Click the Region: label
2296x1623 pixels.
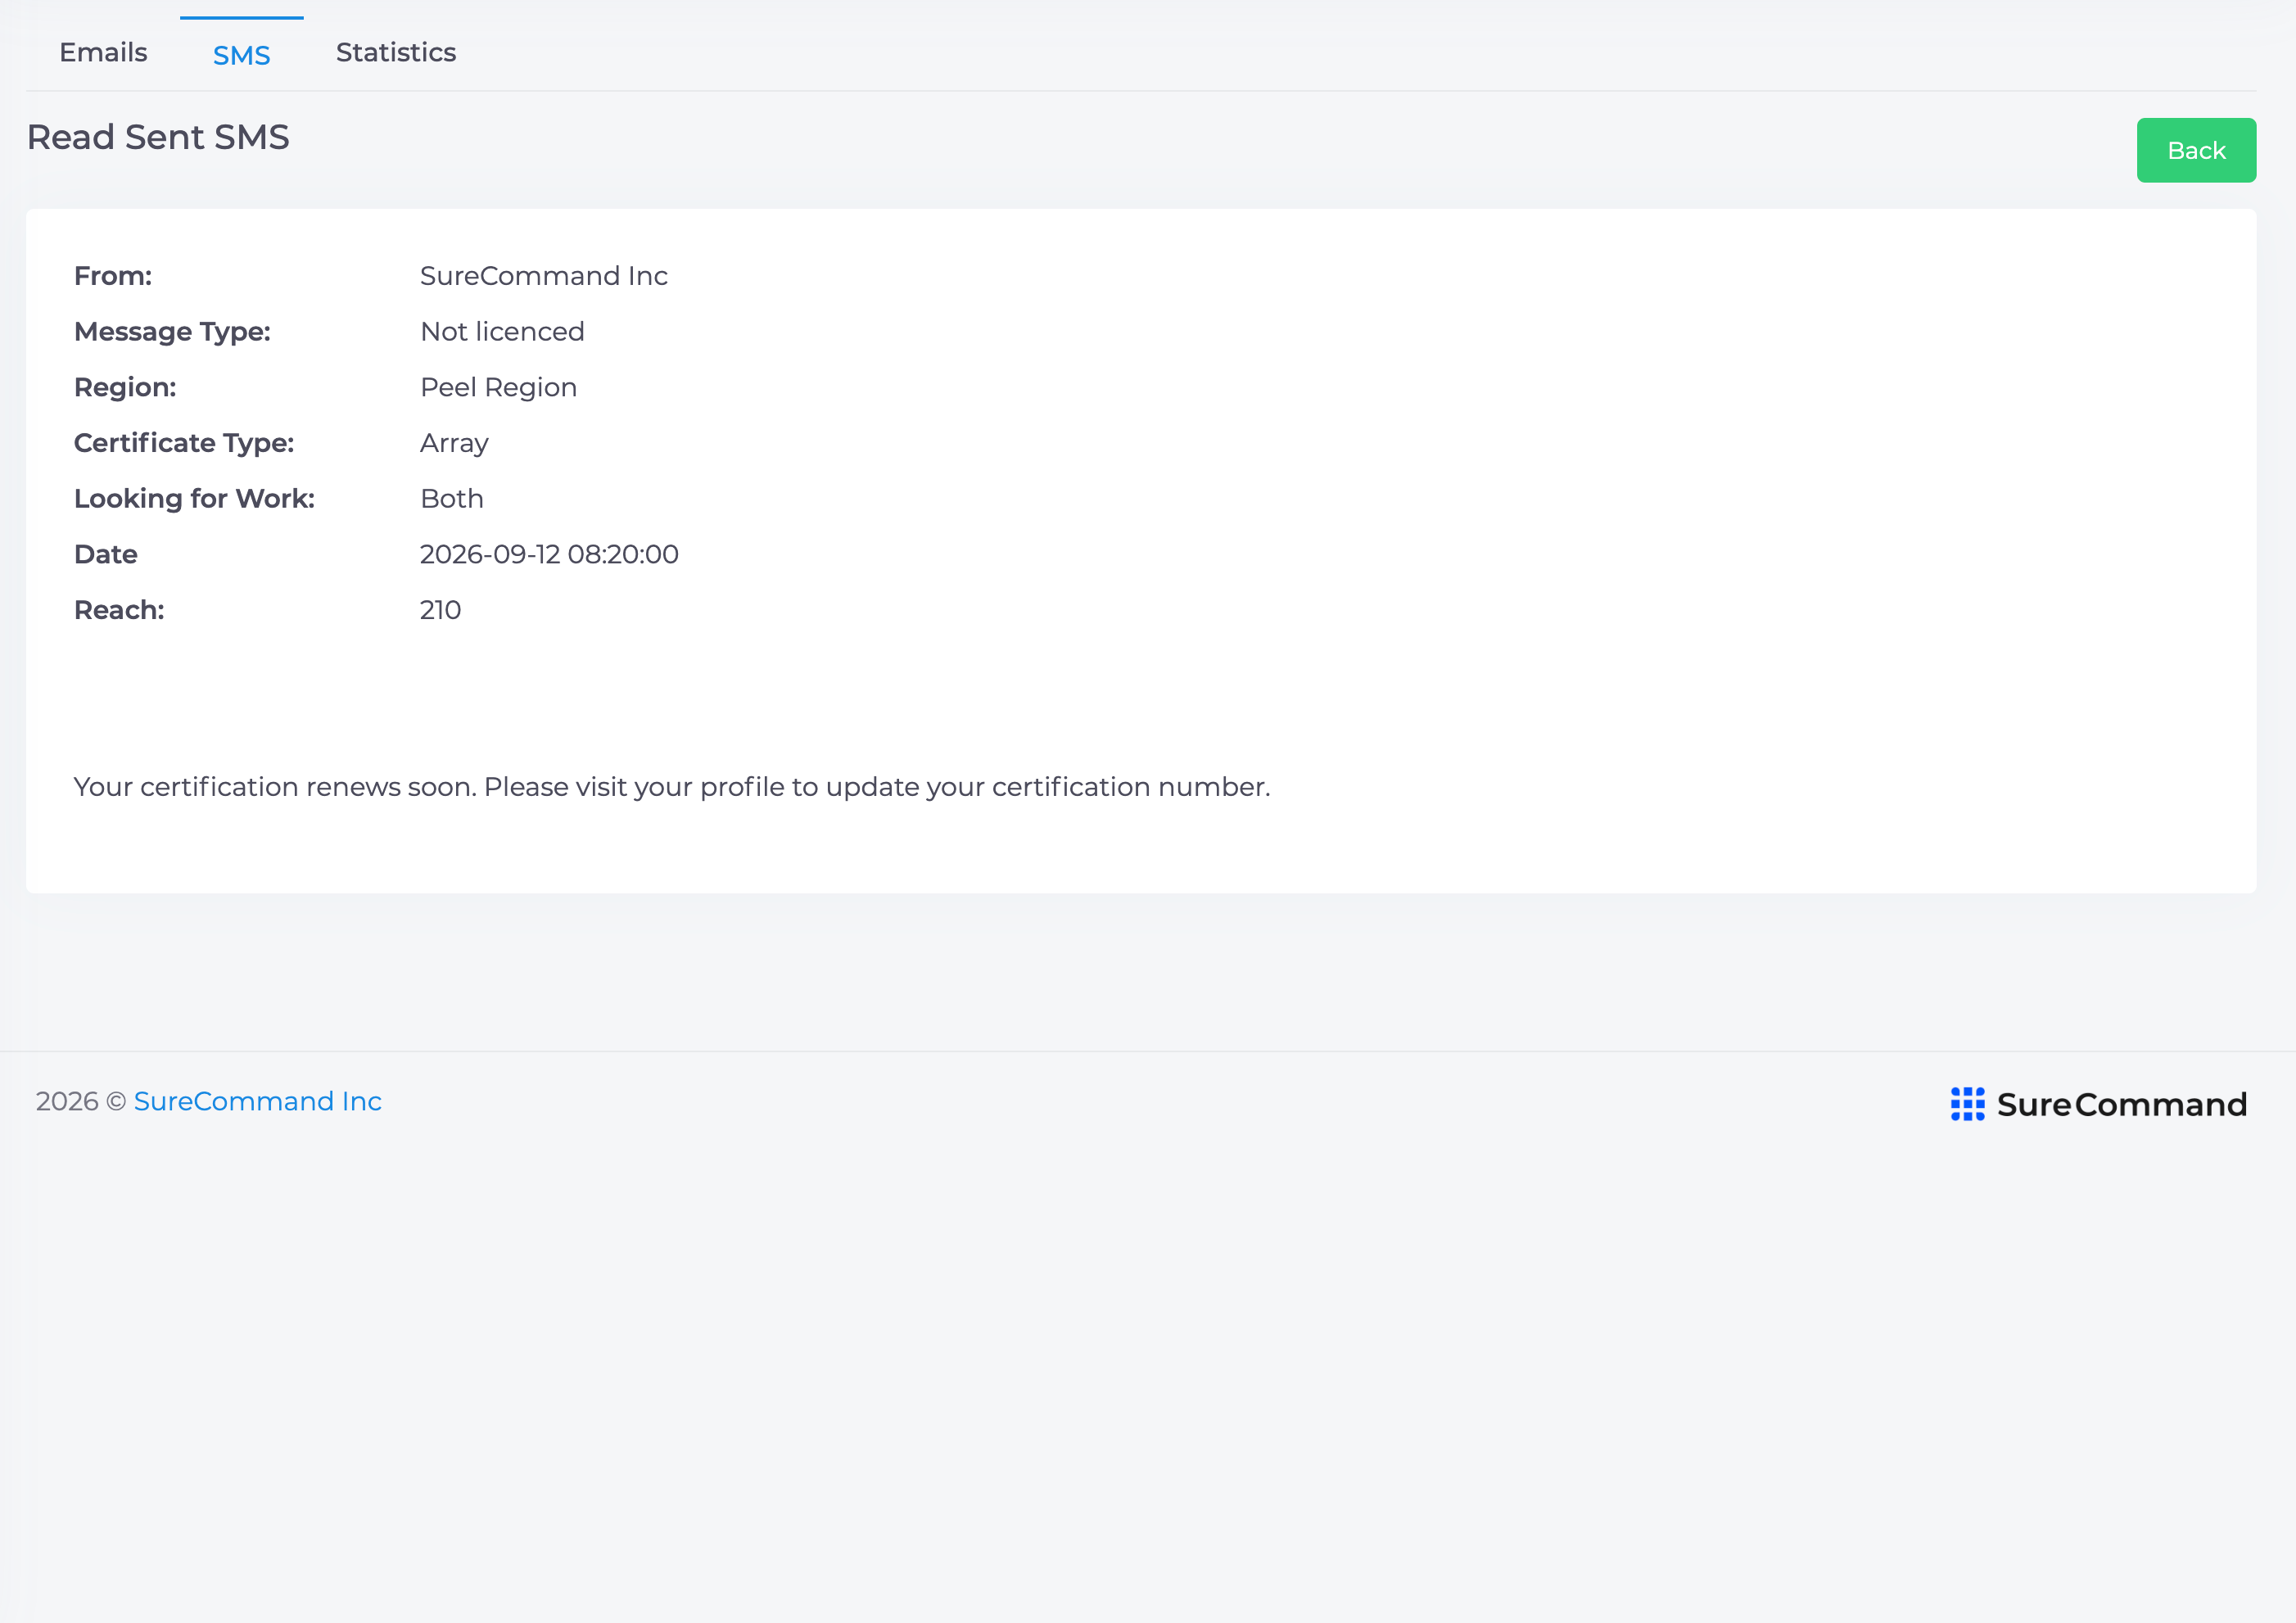[125, 388]
